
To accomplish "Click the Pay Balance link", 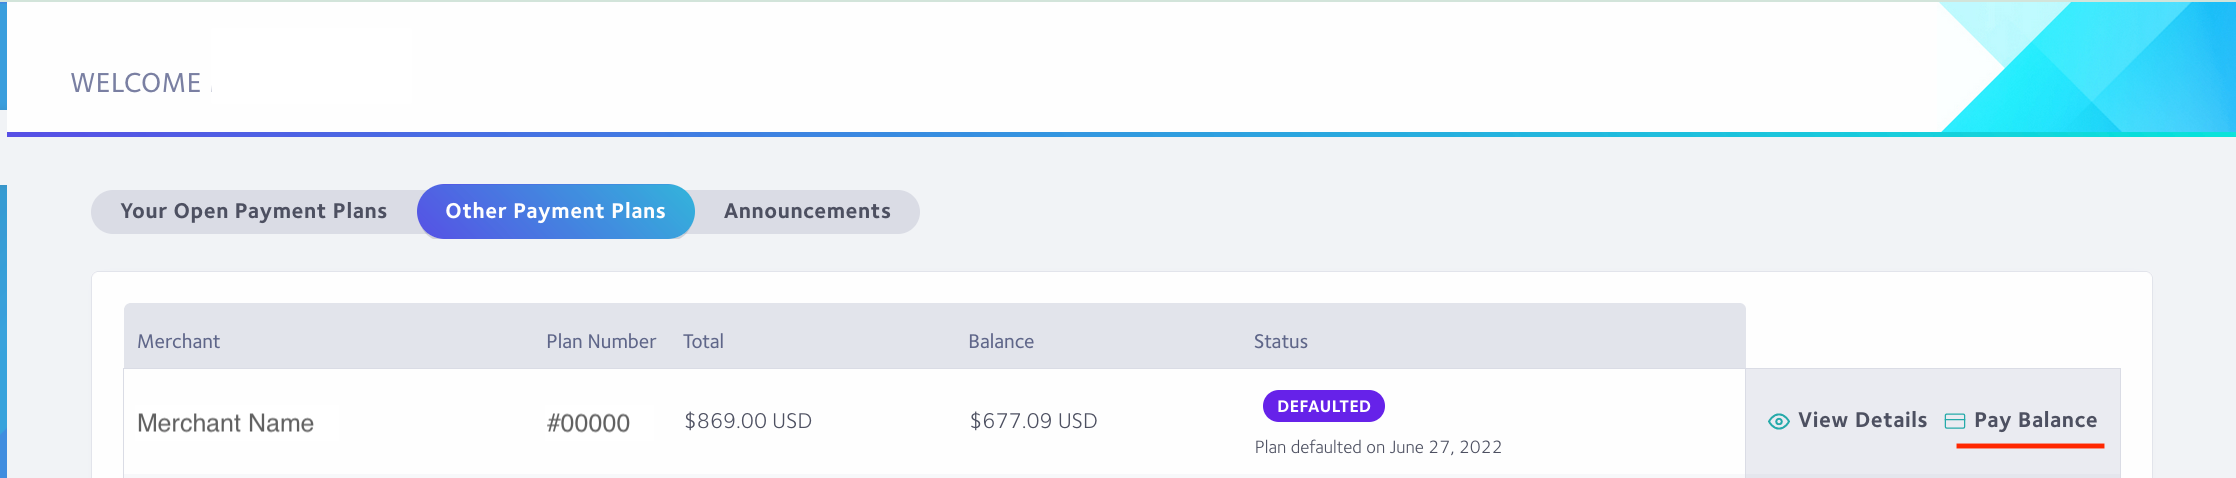I will 2035,420.
